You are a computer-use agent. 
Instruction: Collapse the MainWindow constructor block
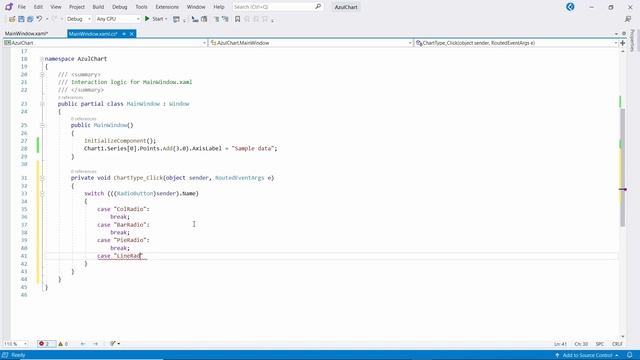coord(42,125)
